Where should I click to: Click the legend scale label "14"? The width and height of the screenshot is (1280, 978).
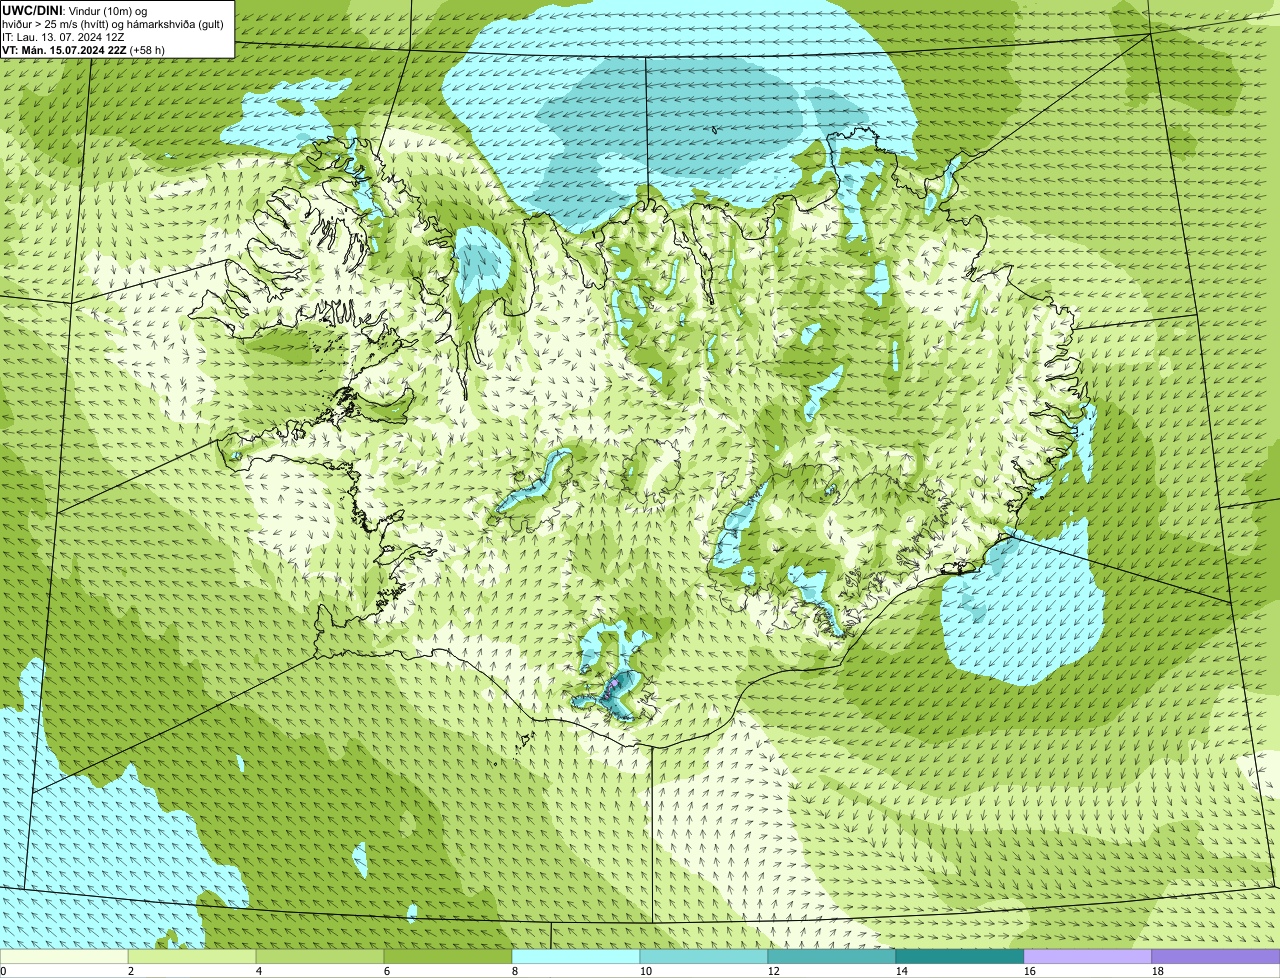[902, 971]
